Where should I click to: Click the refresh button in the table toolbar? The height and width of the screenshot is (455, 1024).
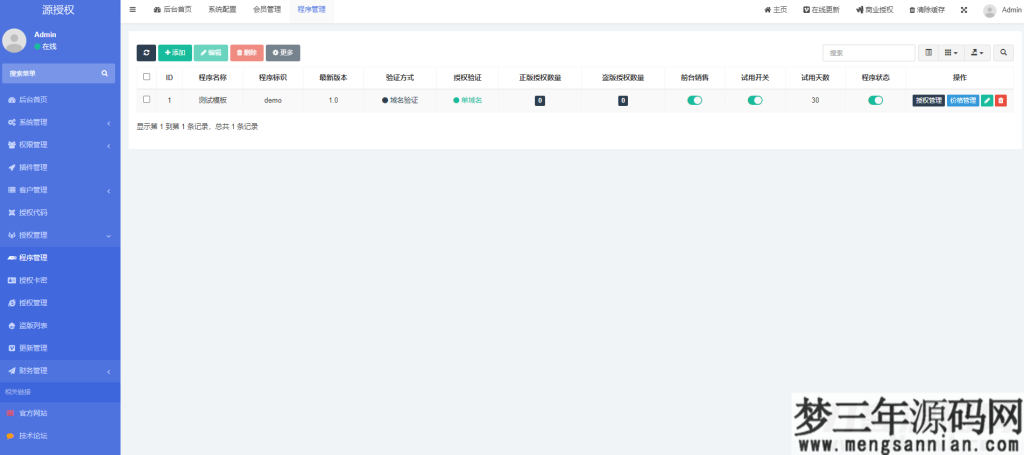(146, 53)
